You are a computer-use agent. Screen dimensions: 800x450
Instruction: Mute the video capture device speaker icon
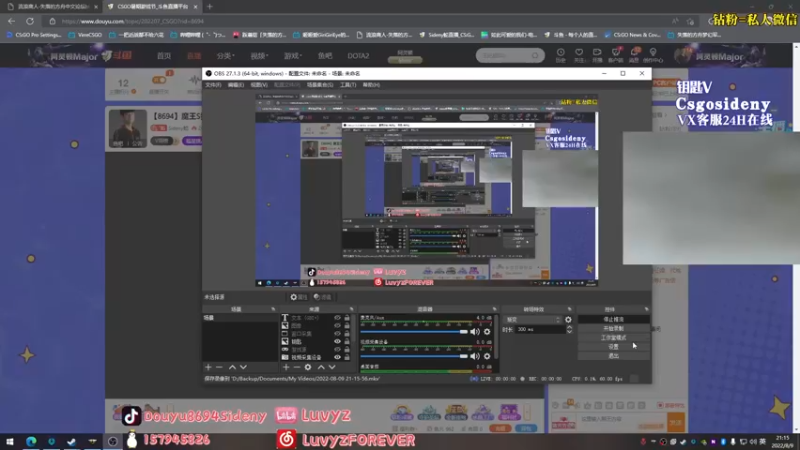pos(475,356)
